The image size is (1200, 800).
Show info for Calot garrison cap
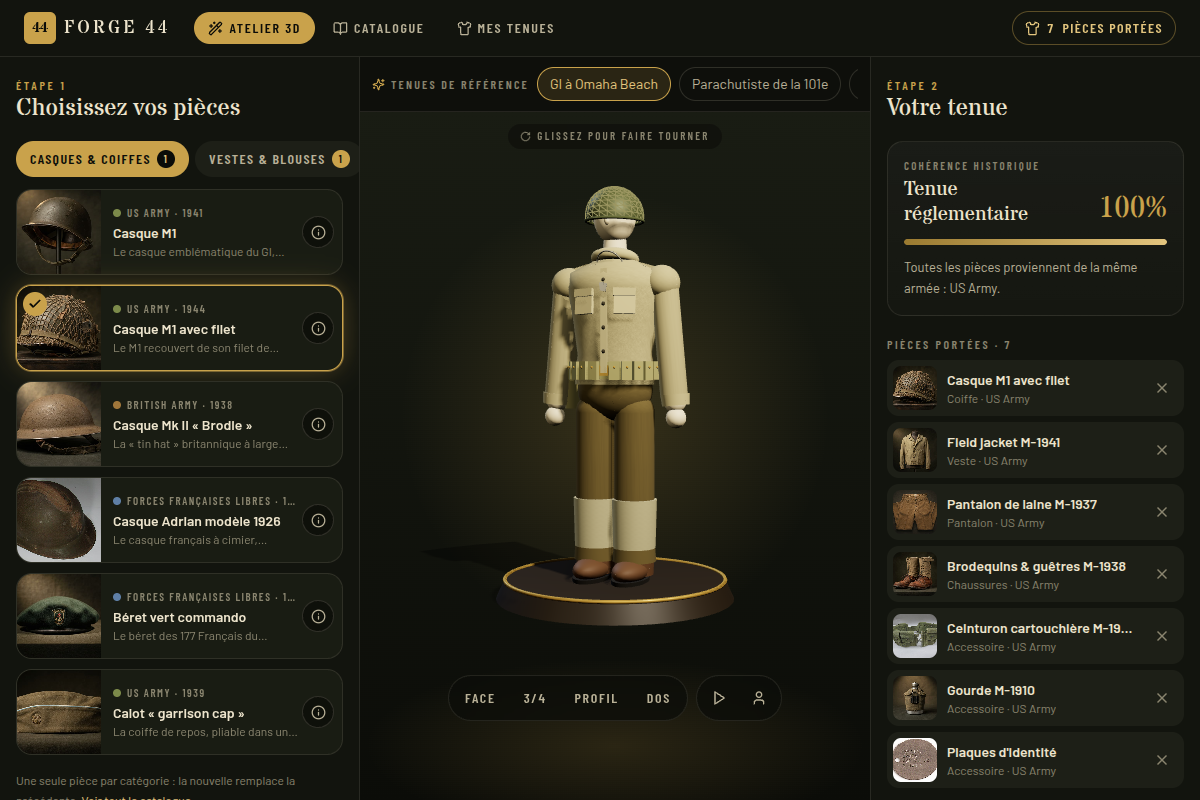click(318, 712)
